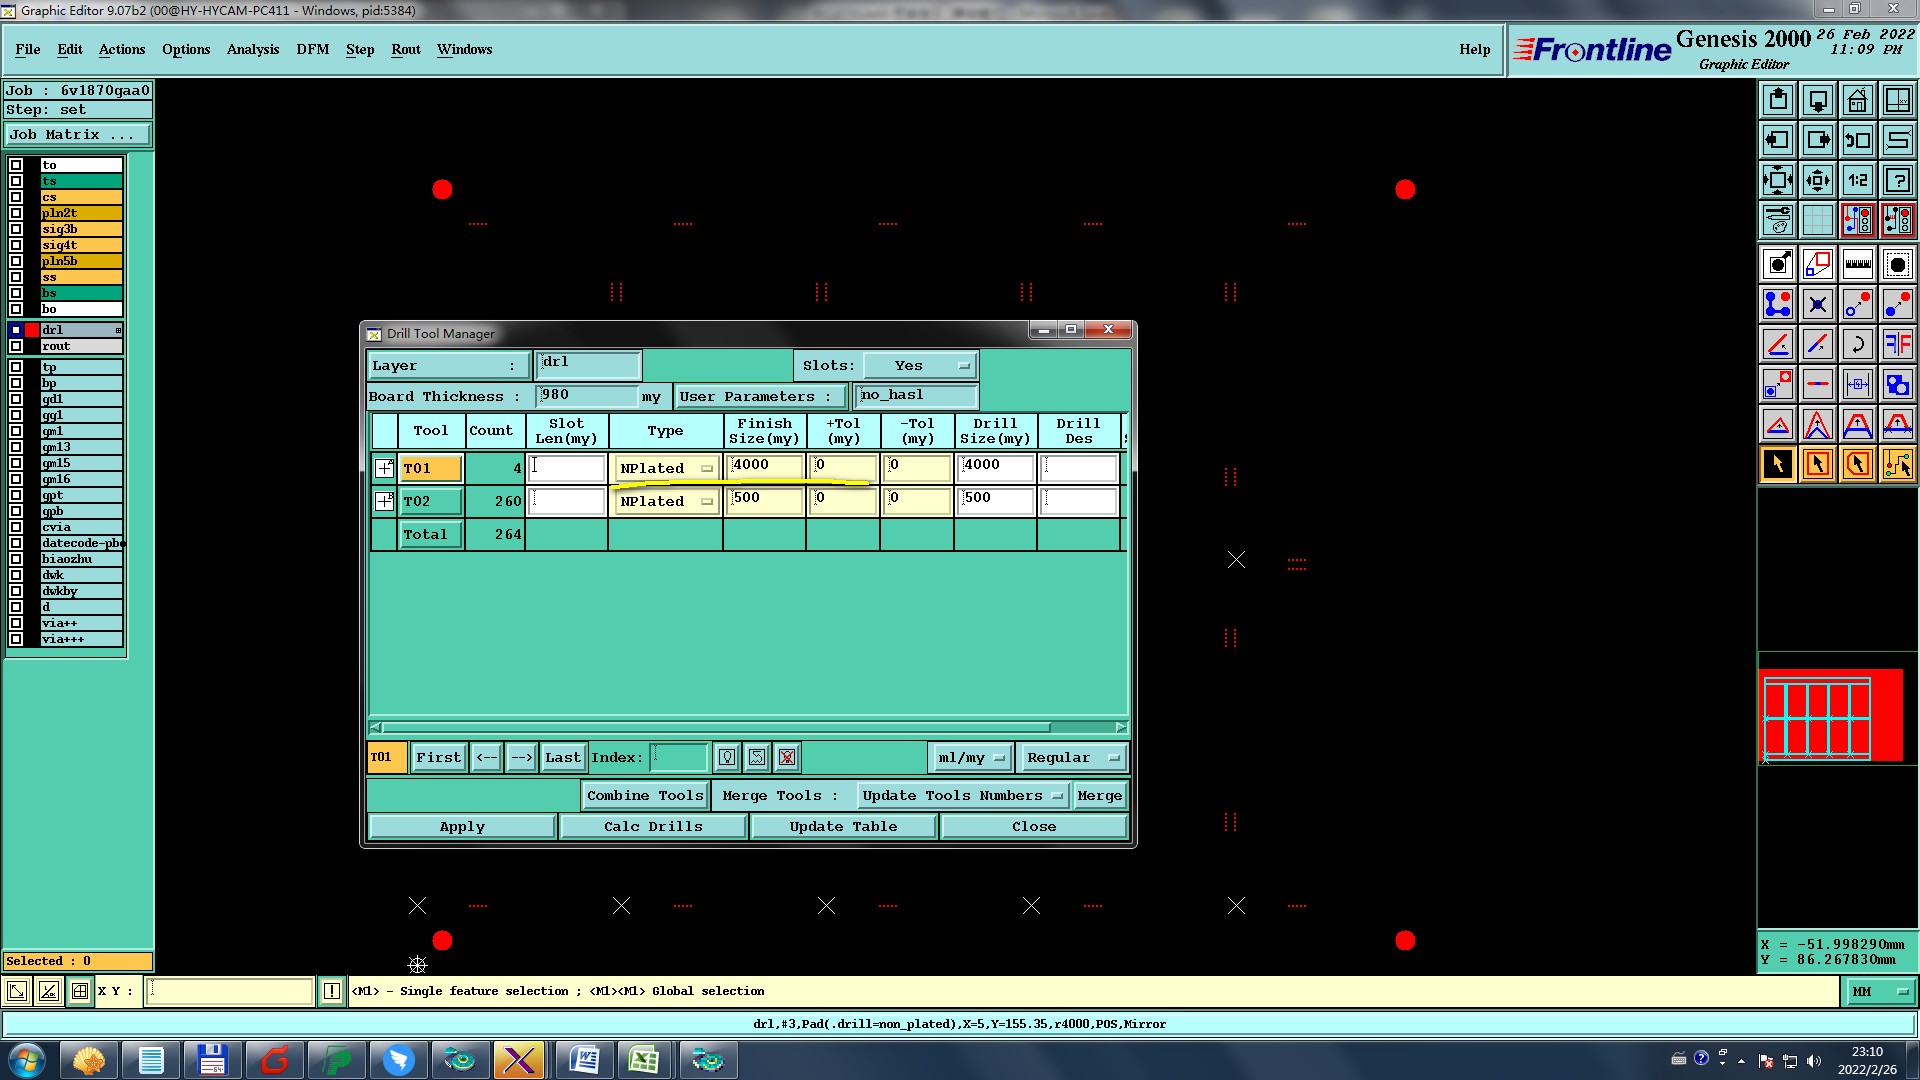Open the Help menu

[1474, 49]
